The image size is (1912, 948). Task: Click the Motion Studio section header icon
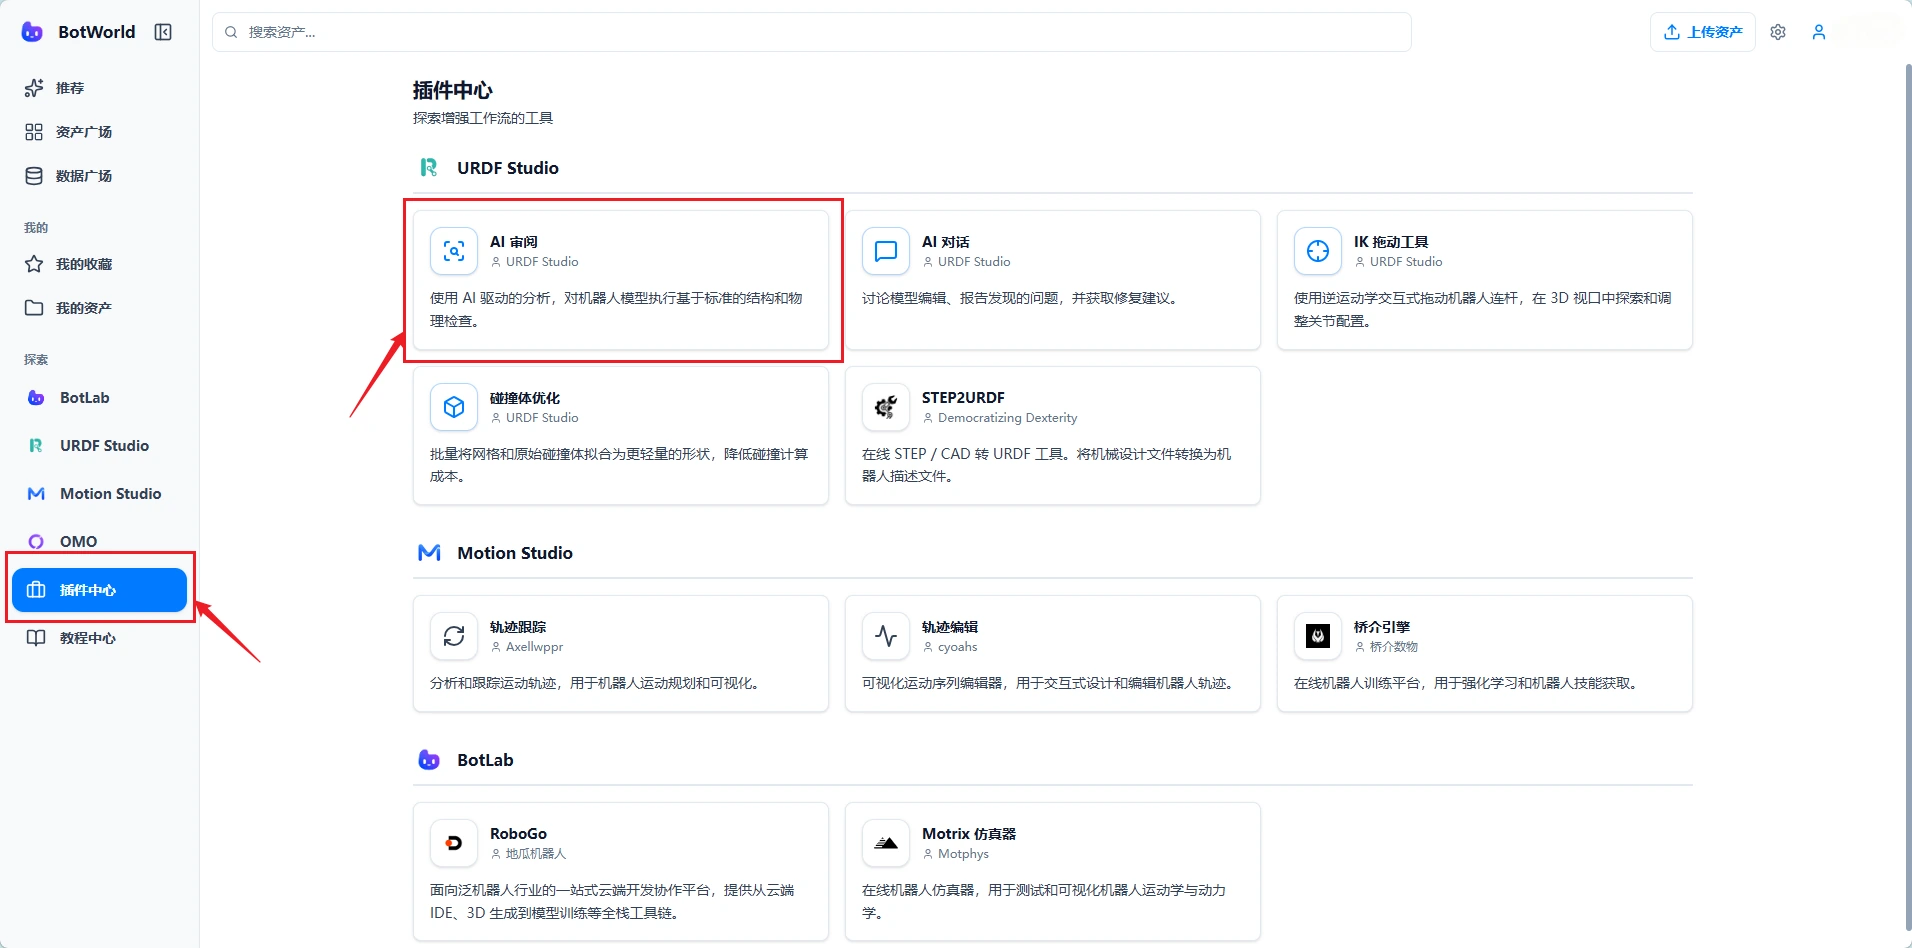(x=429, y=552)
